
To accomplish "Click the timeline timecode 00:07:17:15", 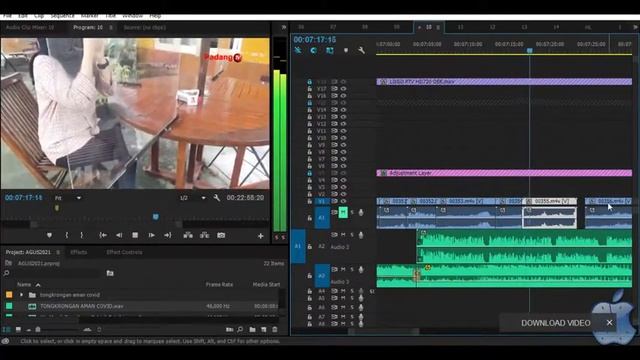I will coord(315,40).
